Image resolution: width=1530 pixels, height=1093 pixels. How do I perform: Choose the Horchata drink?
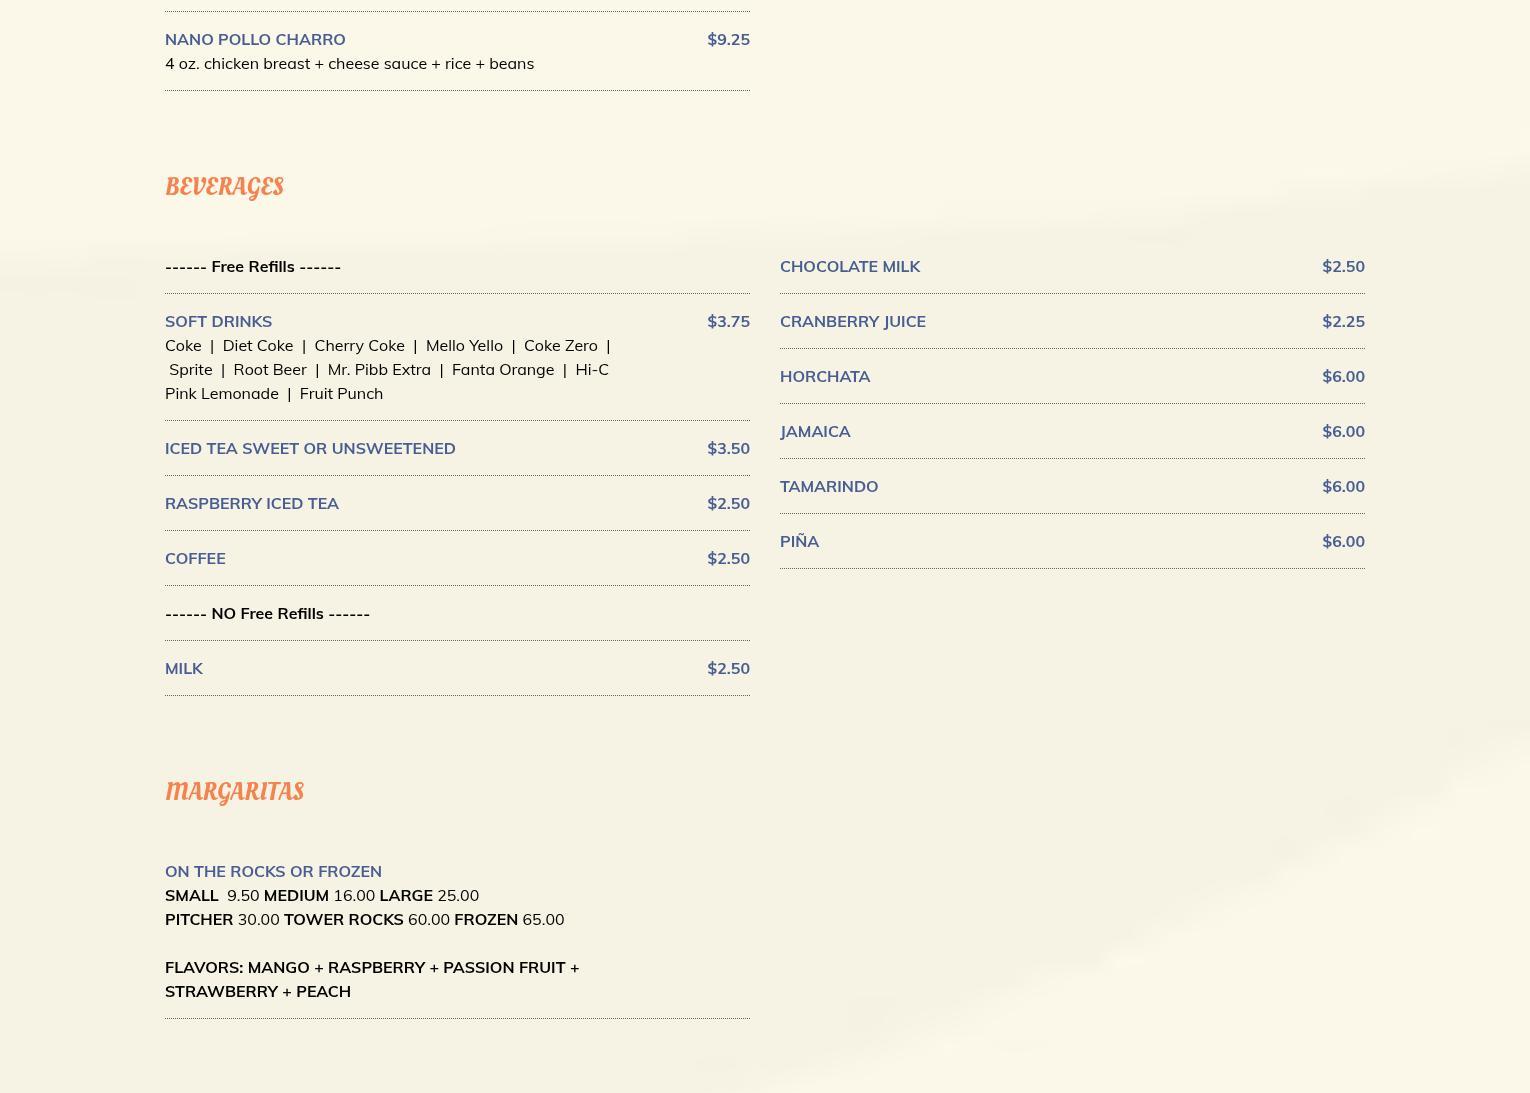click(824, 376)
